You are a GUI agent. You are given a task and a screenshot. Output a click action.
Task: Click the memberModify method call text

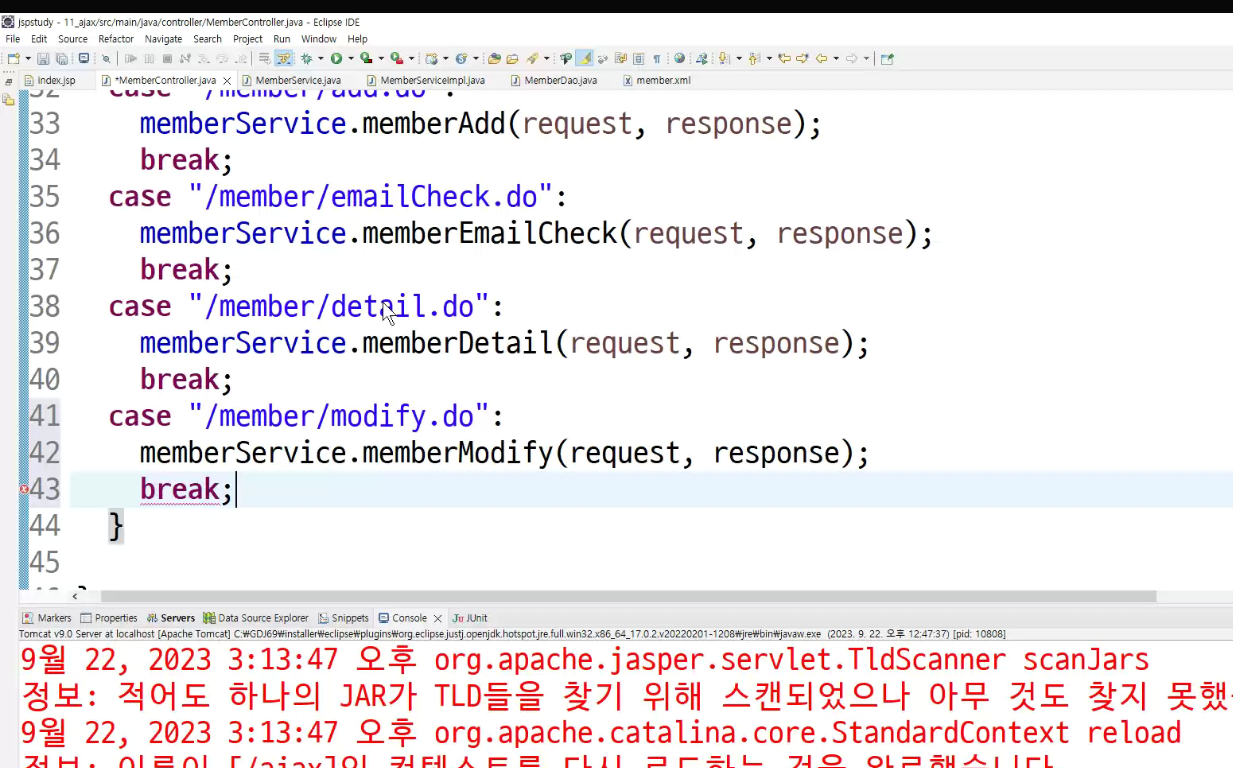click(x=457, y=453)
